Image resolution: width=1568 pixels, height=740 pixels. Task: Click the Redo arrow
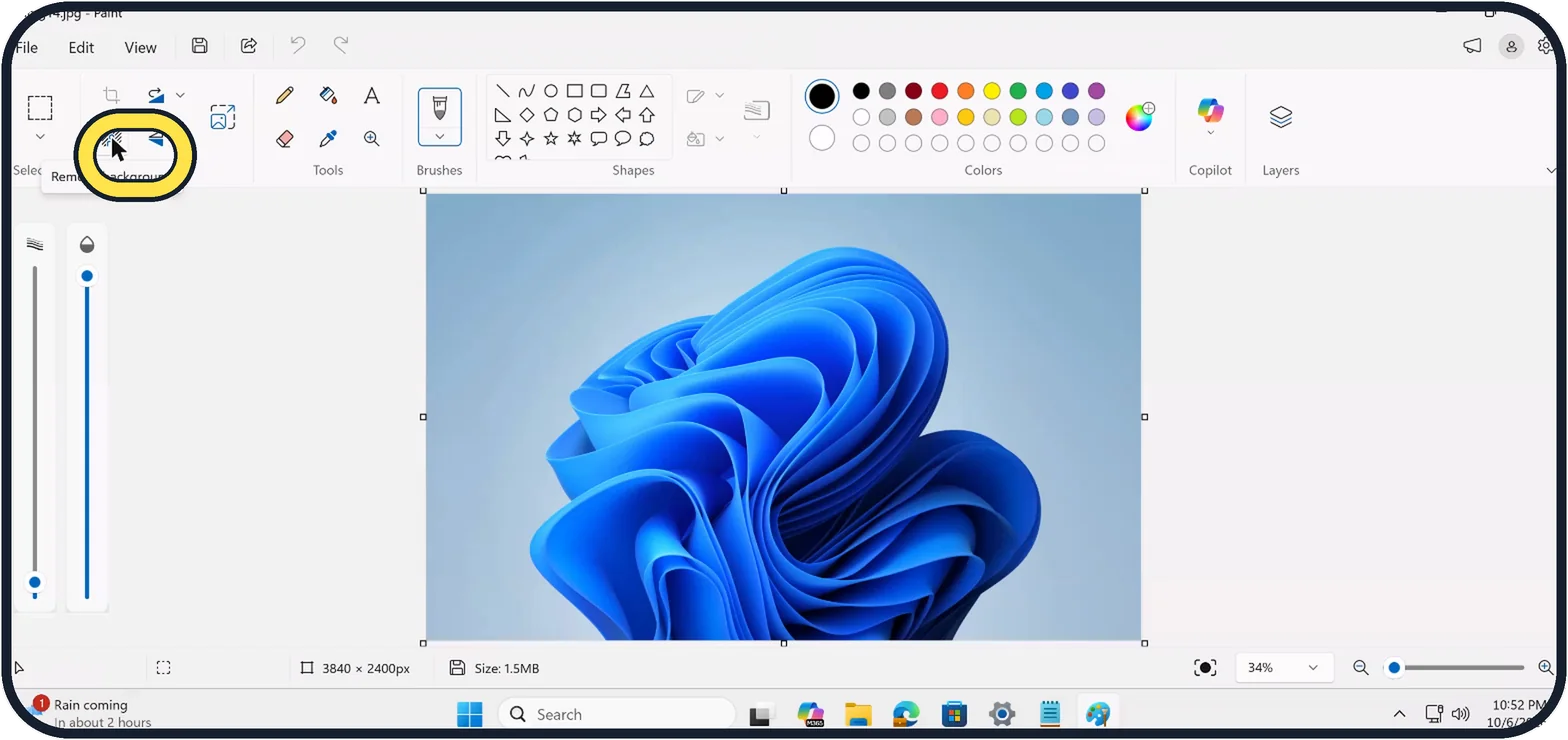point(341,45)
